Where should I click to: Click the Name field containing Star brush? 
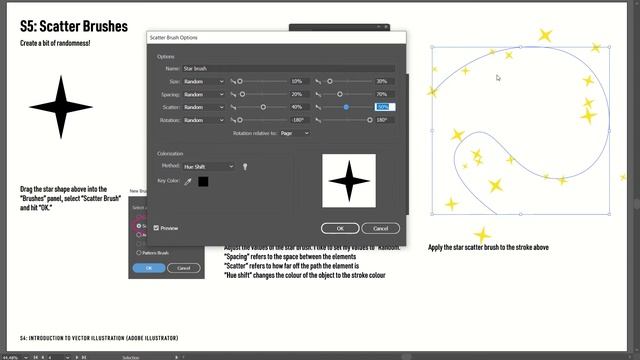[x=289, y=69]
